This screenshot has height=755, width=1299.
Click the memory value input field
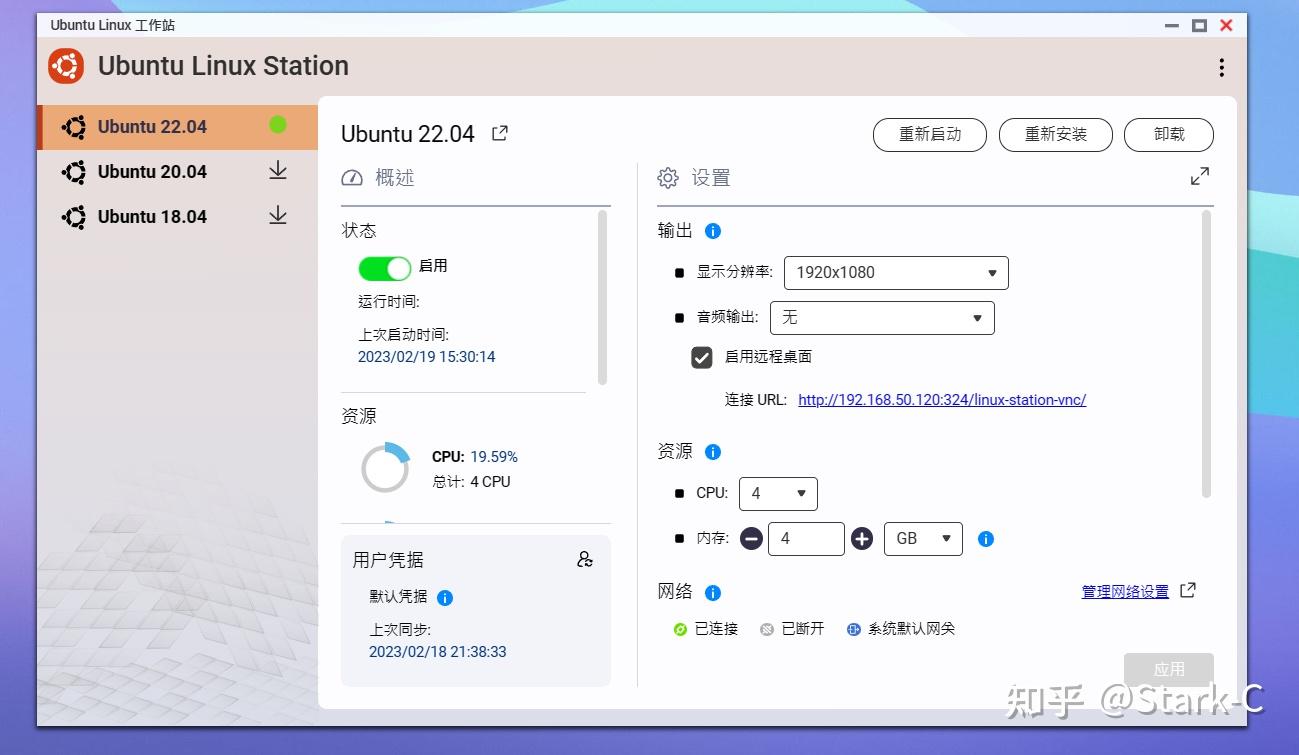(806, 538)
